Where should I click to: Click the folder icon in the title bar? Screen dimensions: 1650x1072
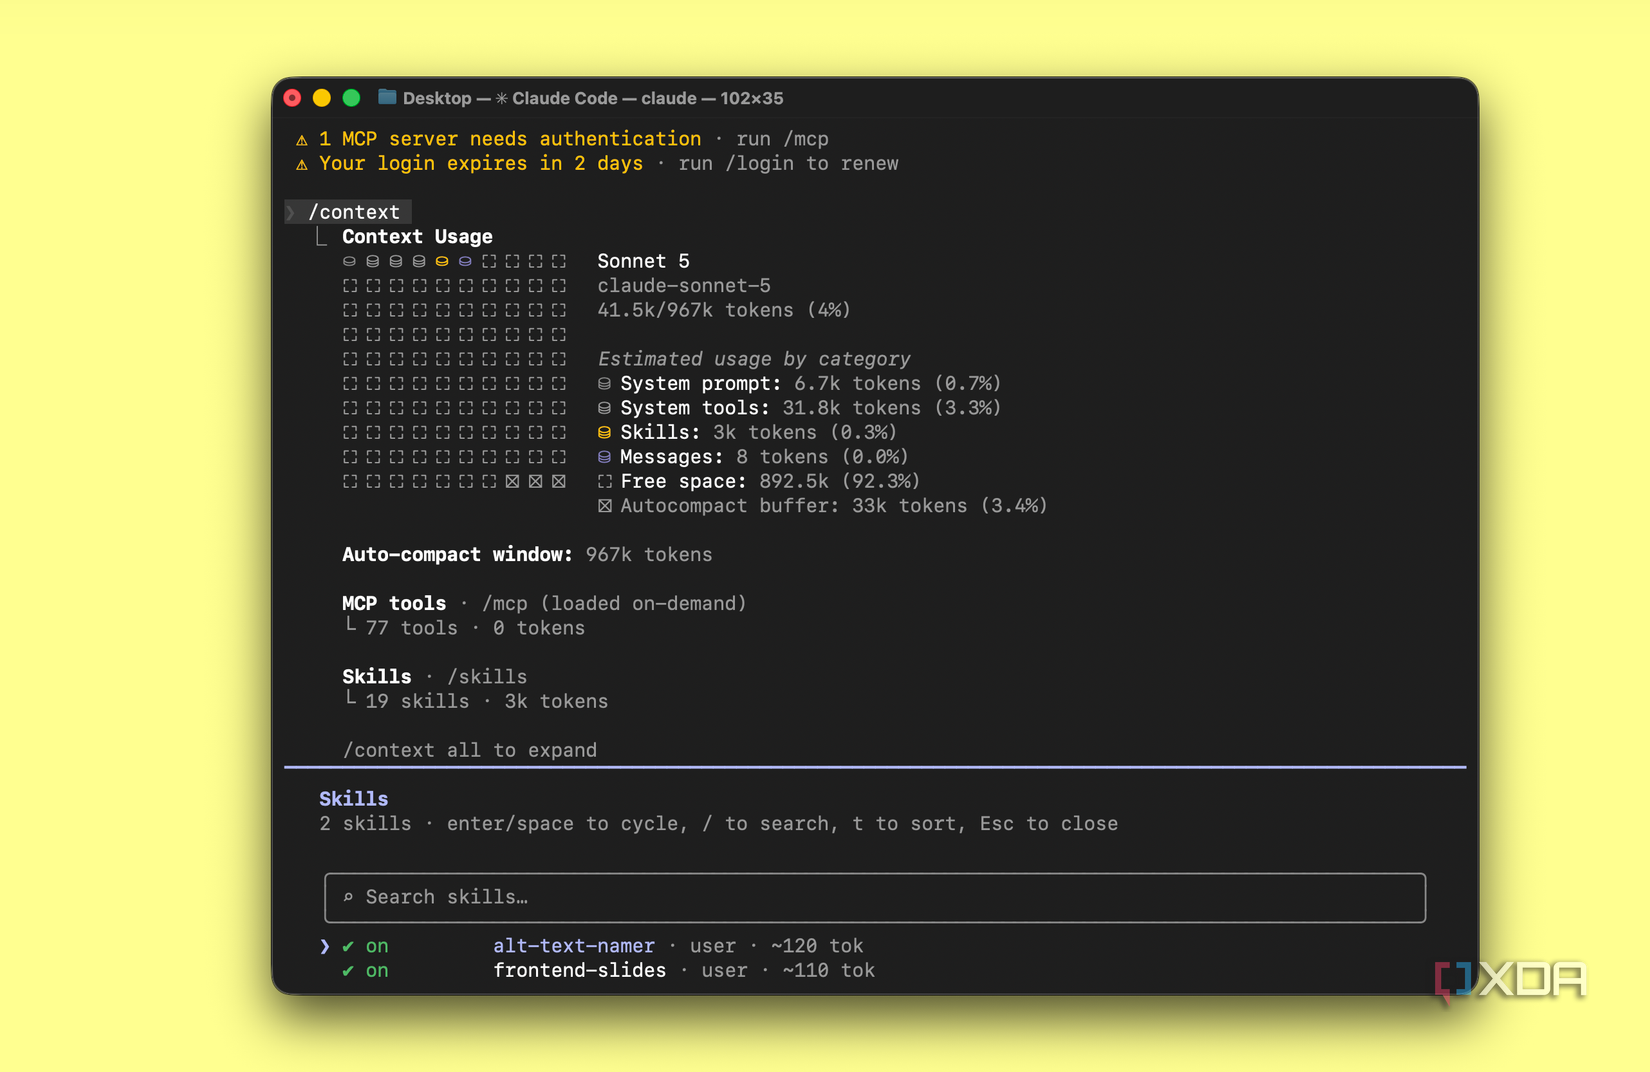387,97
